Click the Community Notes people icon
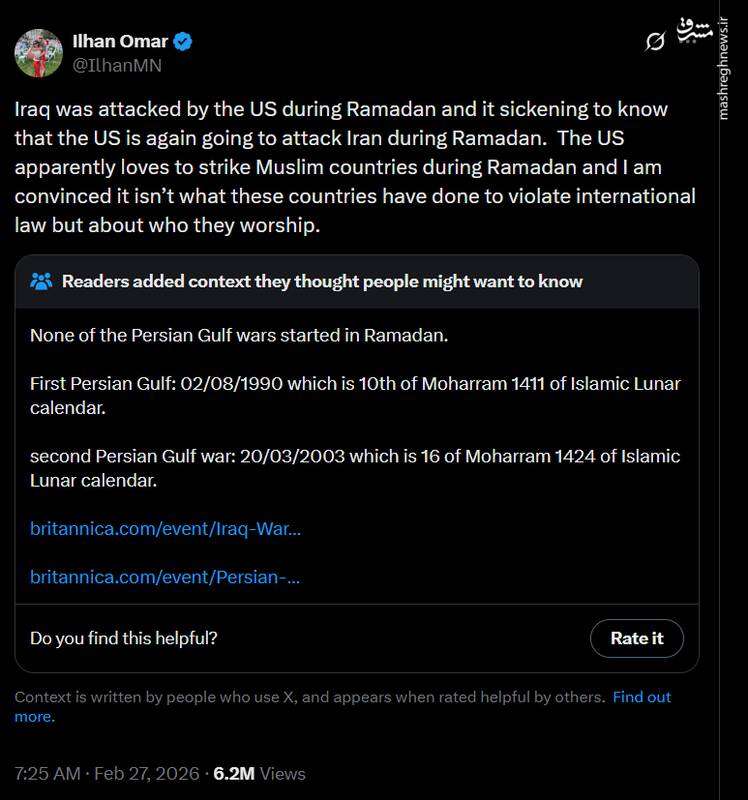The height and width of the screenshot is (800, 748). point(41,281)
